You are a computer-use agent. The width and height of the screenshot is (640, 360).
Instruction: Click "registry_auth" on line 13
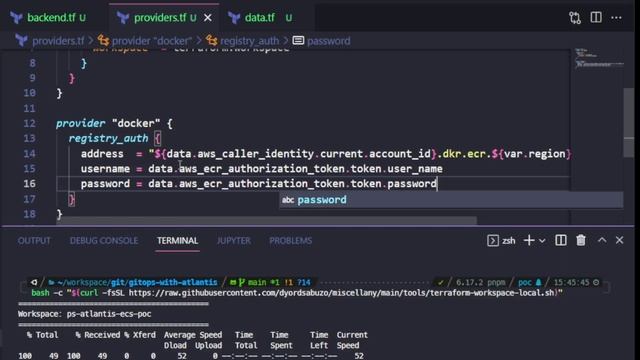click(x=108, y=138)
